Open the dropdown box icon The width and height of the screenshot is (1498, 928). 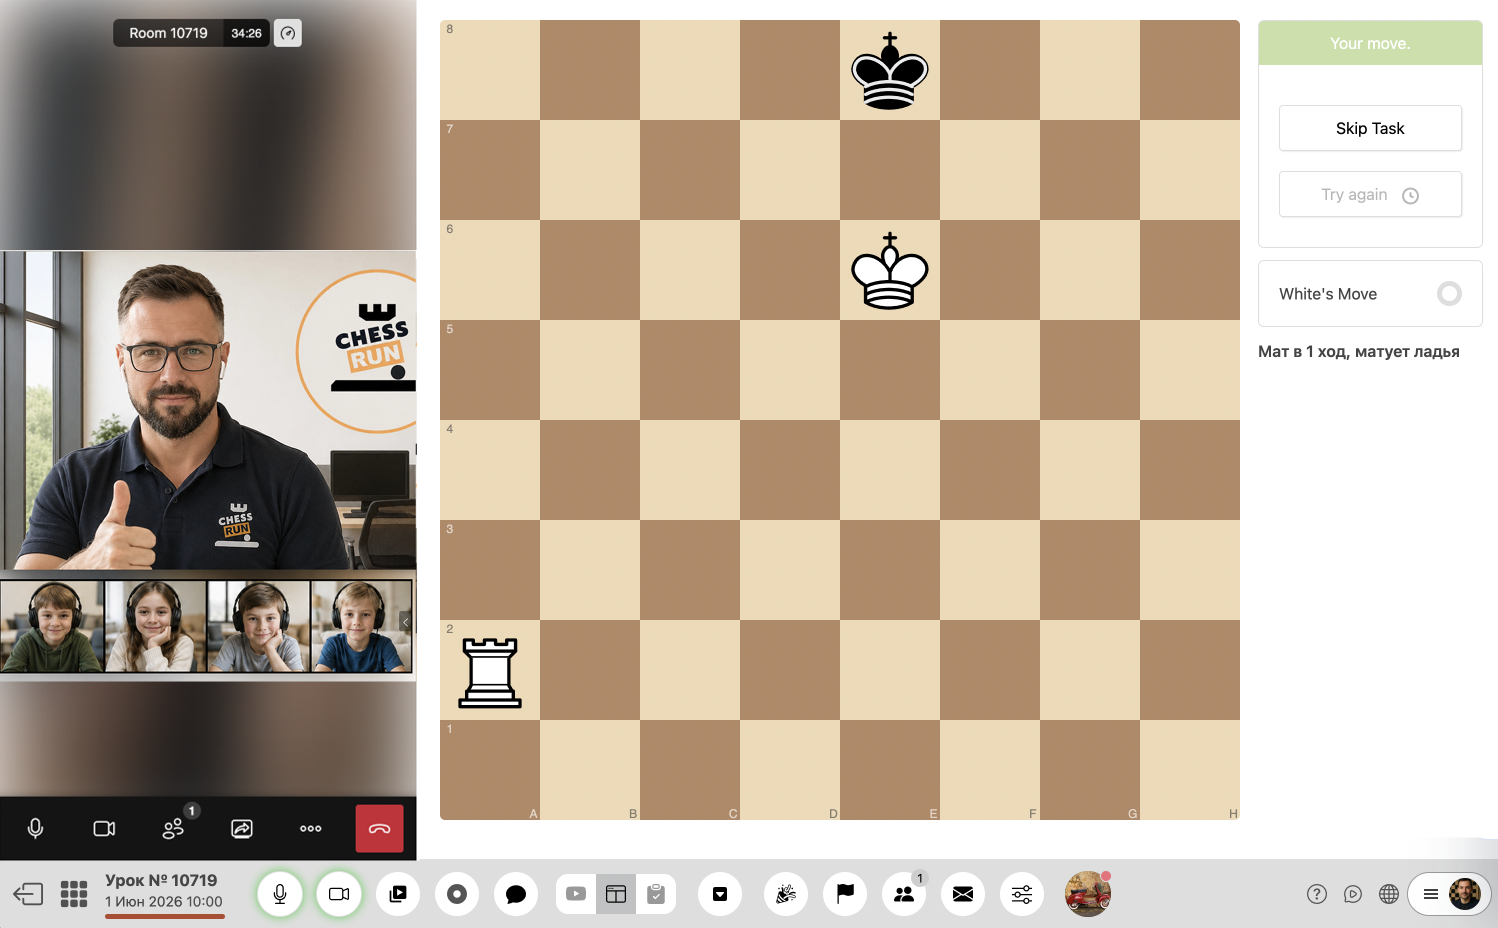click(x=720, y=894)
